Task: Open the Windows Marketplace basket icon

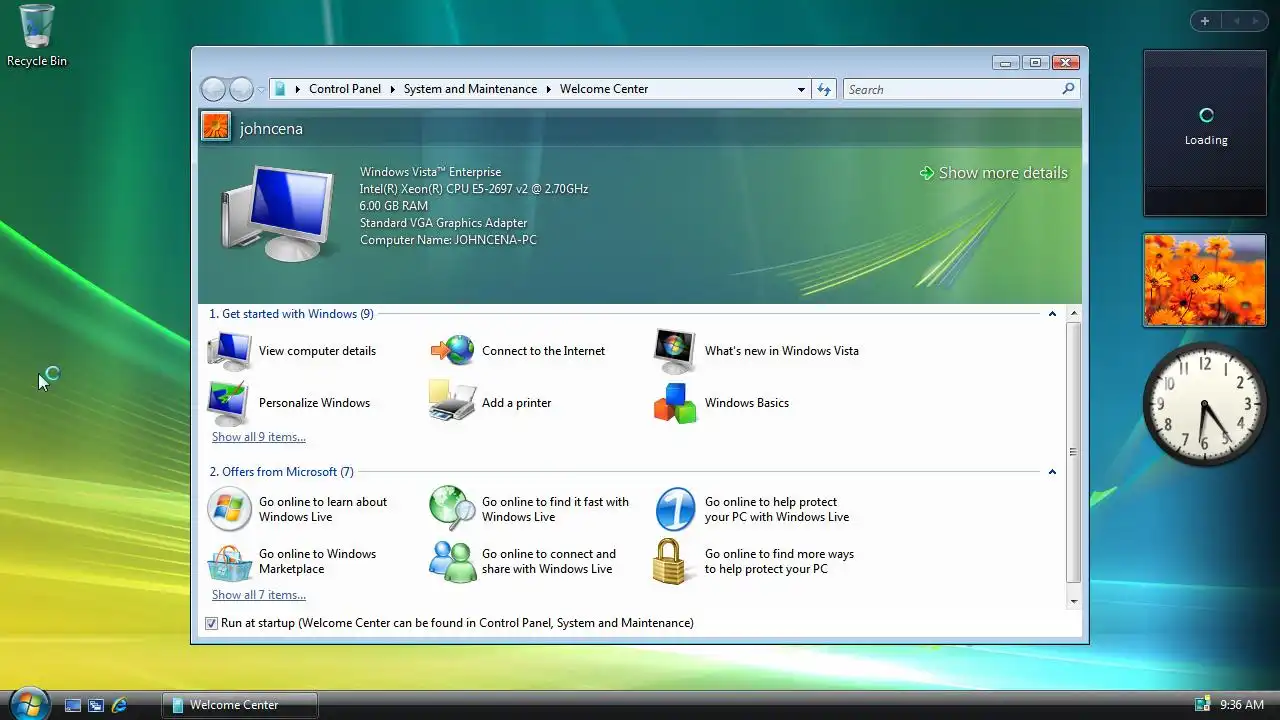Action: point(229,562)
